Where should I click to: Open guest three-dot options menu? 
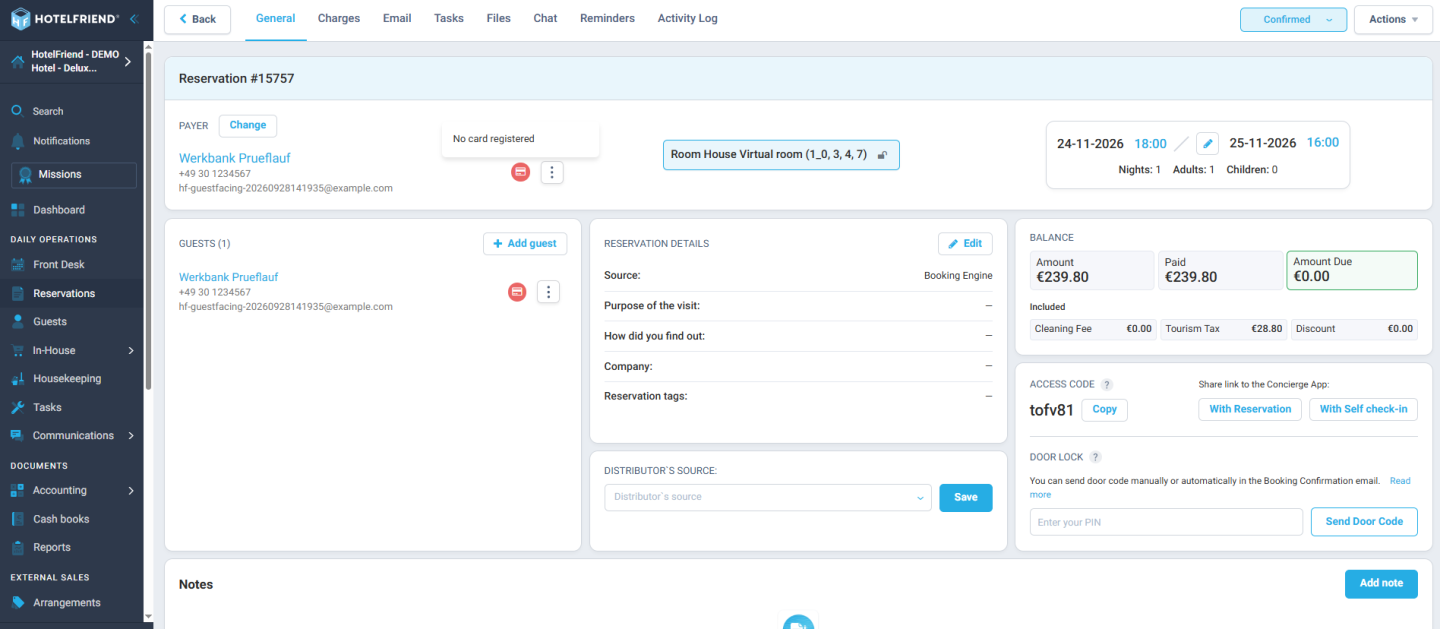548,292
